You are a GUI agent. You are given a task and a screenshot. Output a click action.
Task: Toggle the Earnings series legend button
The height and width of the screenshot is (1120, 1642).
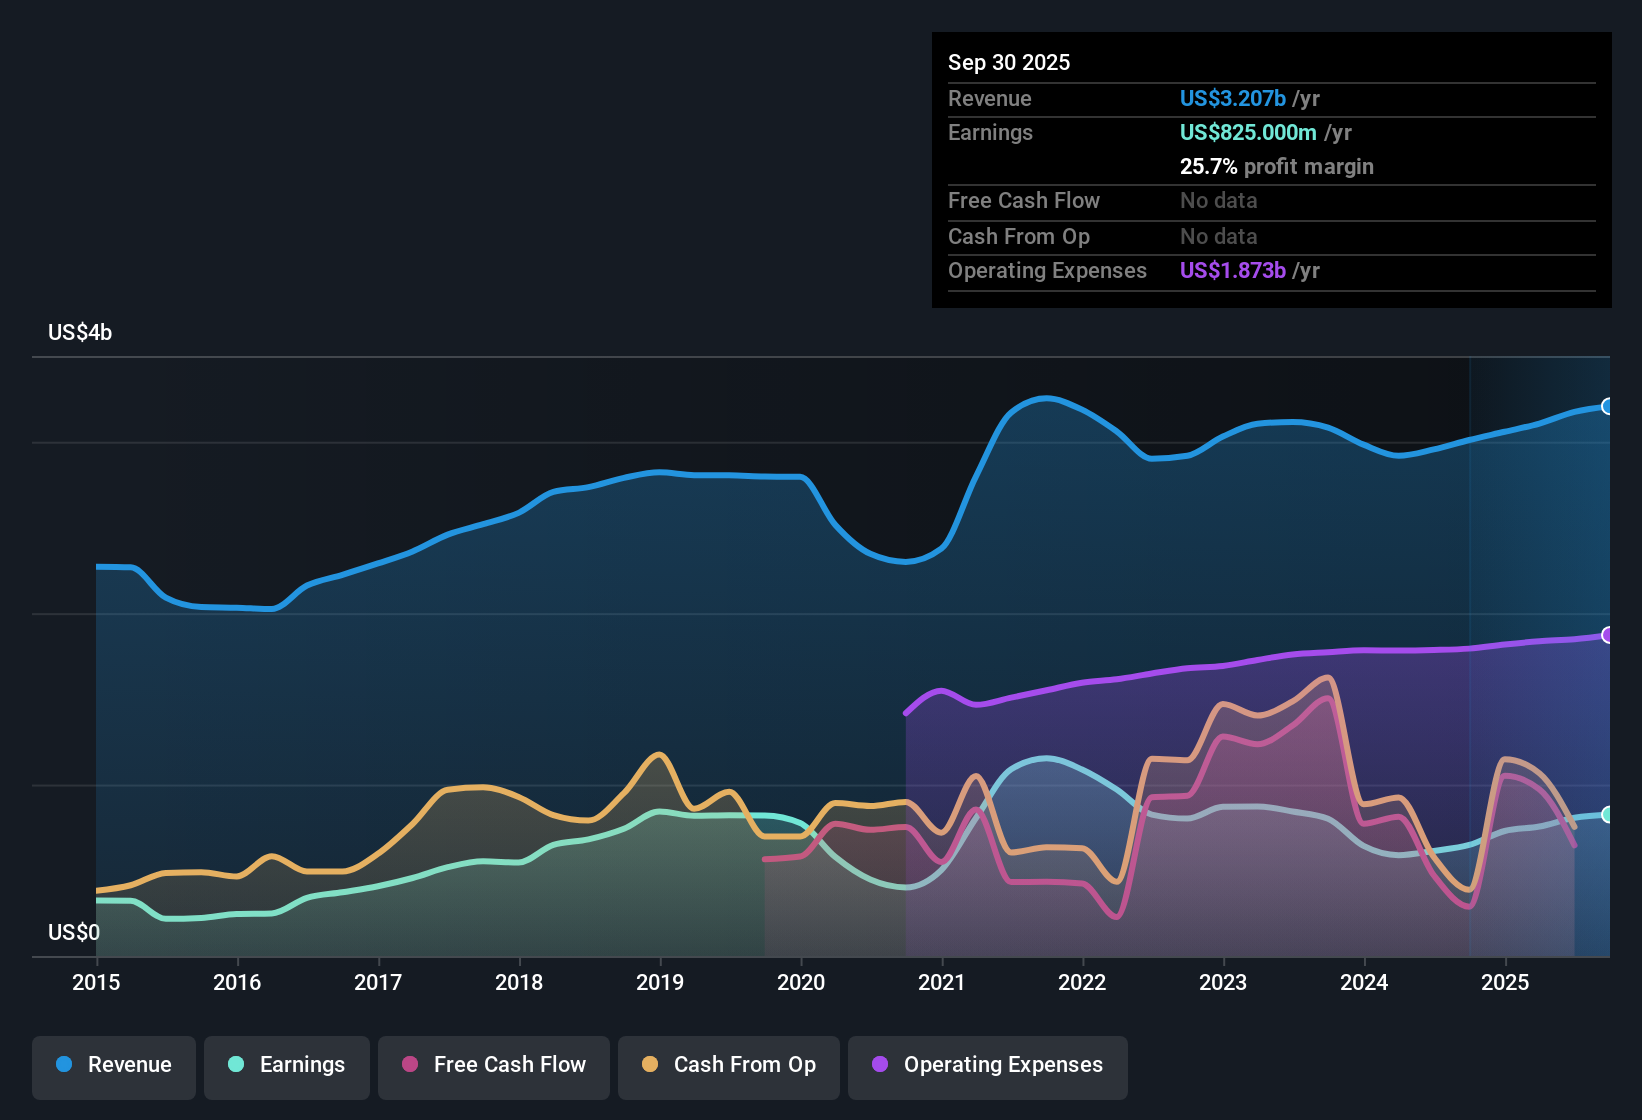coord(287,1066)
